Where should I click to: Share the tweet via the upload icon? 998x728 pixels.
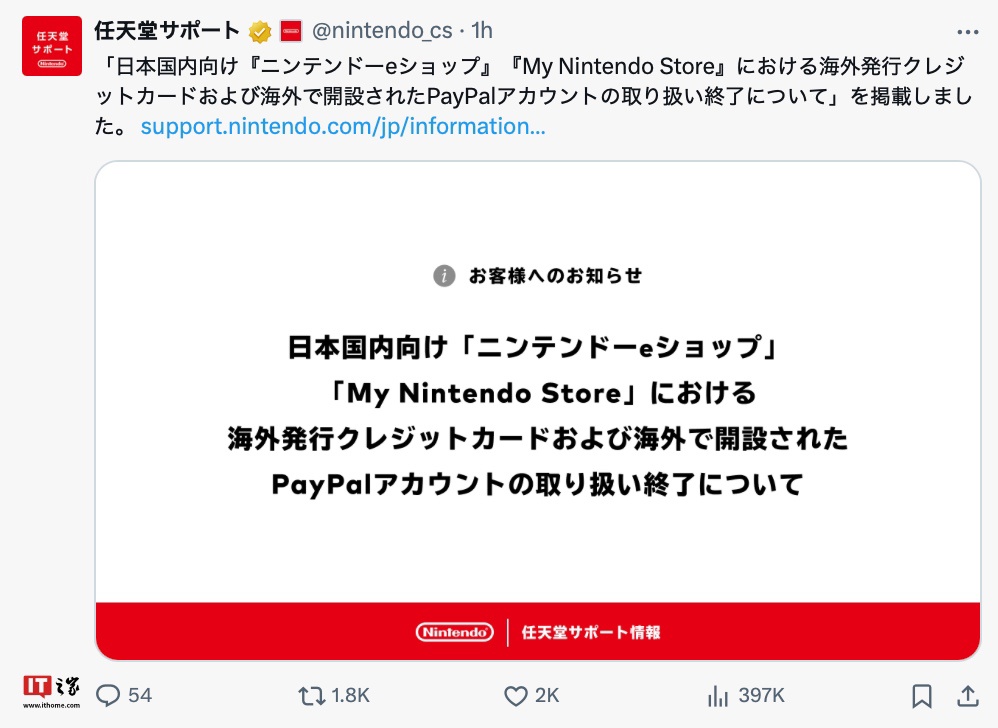click(x=966, y=695)
